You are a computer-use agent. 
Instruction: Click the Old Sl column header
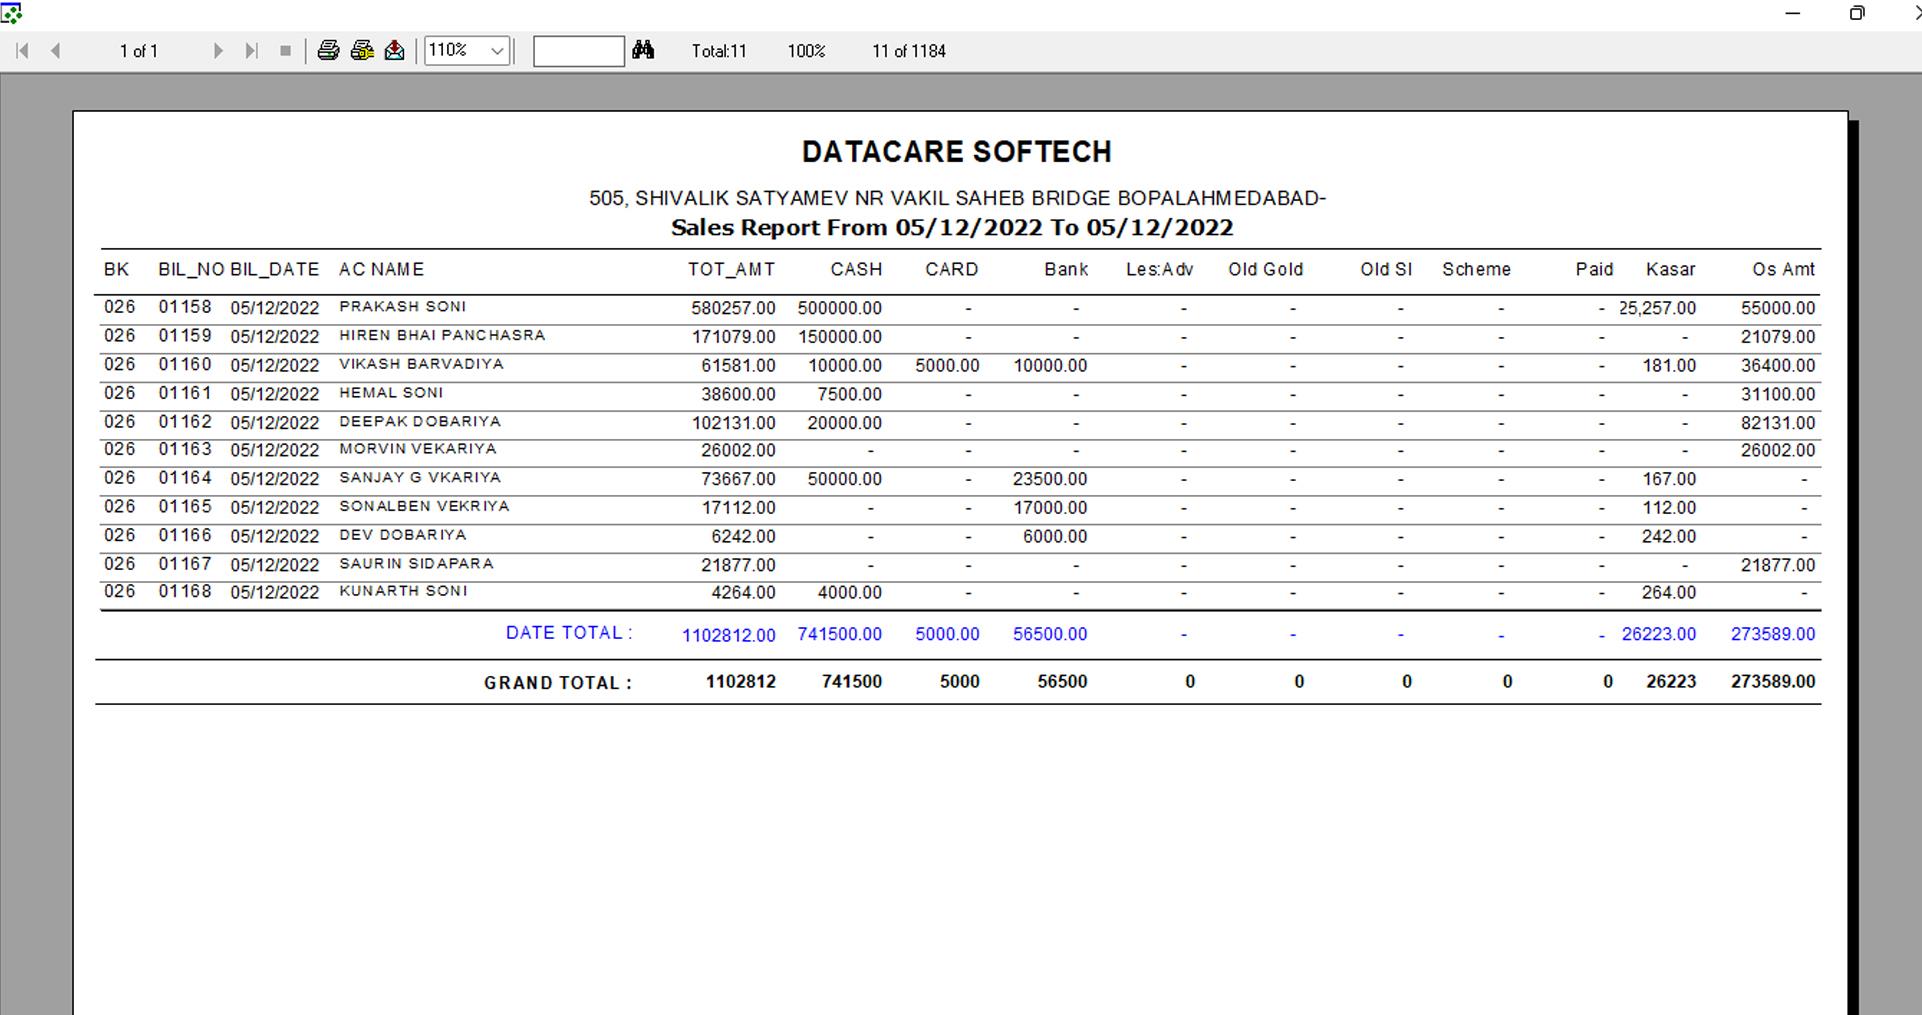[x=1386, y=270]
